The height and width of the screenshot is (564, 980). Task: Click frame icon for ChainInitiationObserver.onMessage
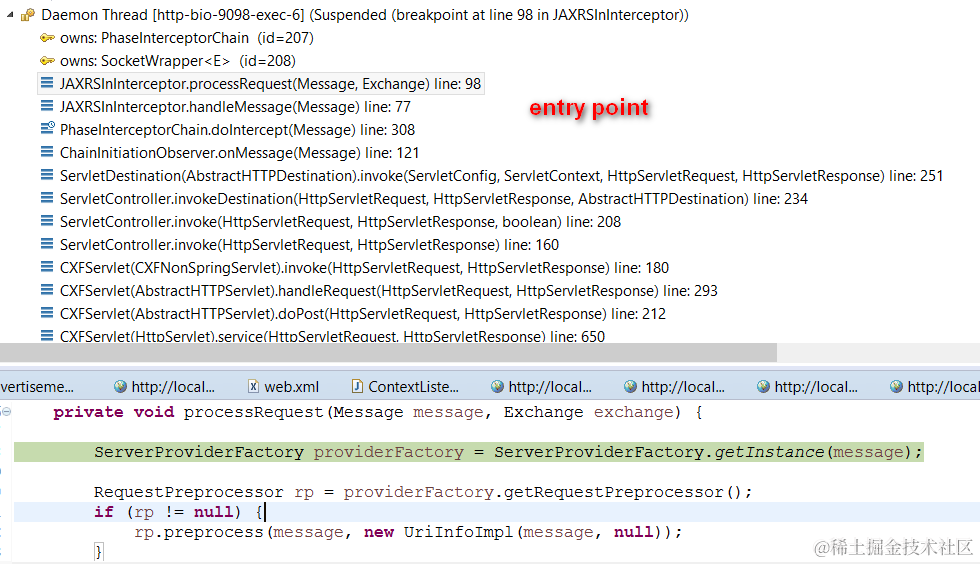tap(47, 152)
